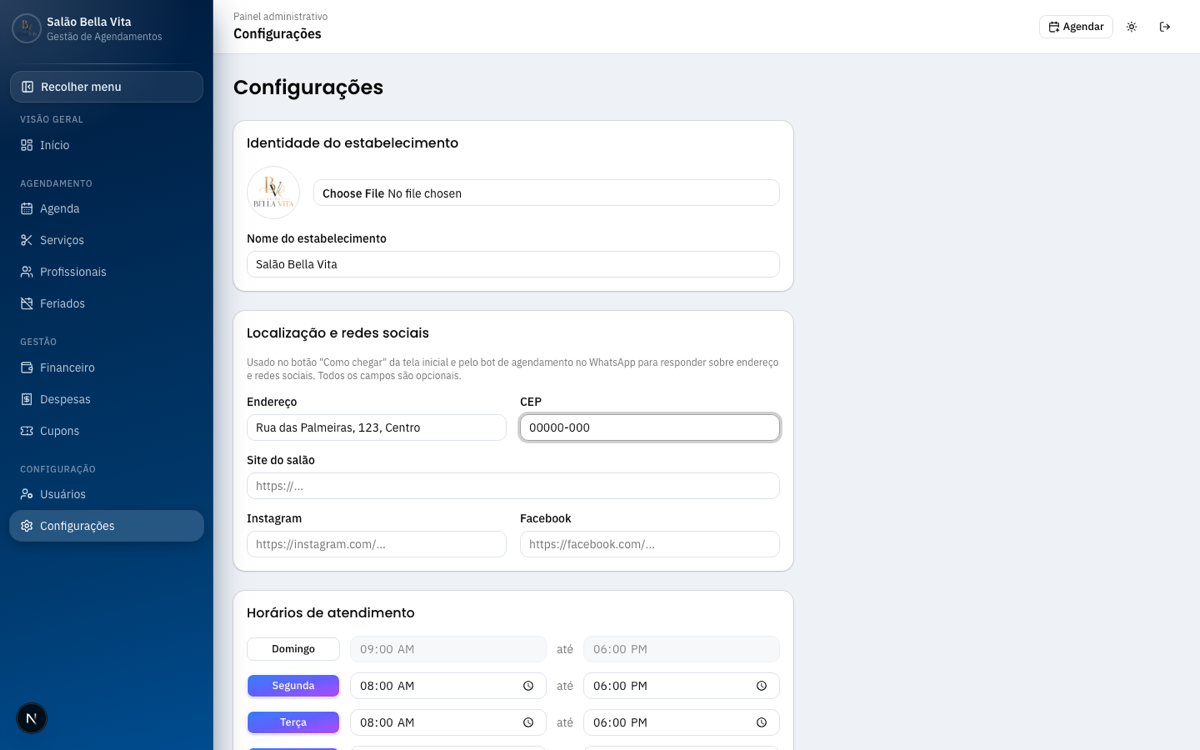Click the Agendar calendar icon
1200x750 pixels.
click(x=1054, y=27)
